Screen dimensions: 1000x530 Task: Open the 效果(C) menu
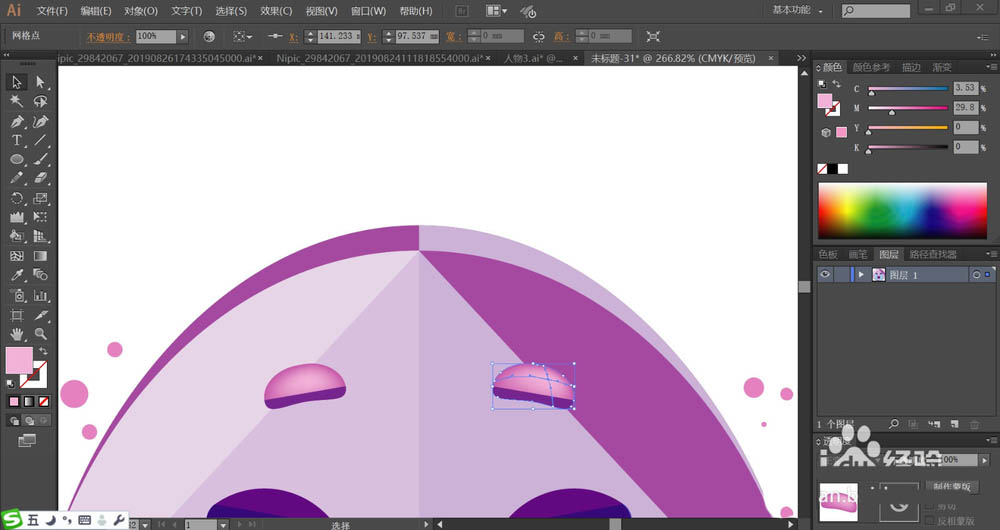(276, 11)
